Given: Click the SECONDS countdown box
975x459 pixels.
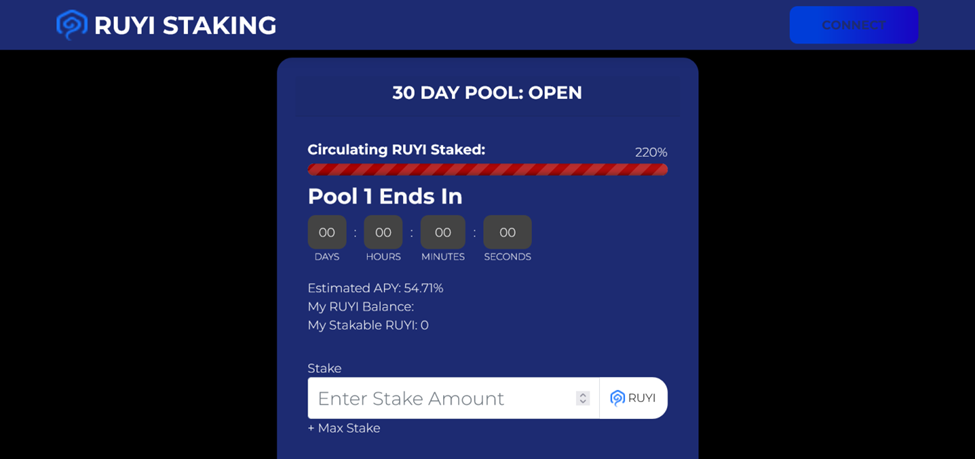Looking at the screenshot, I should [x=507, y=232].
